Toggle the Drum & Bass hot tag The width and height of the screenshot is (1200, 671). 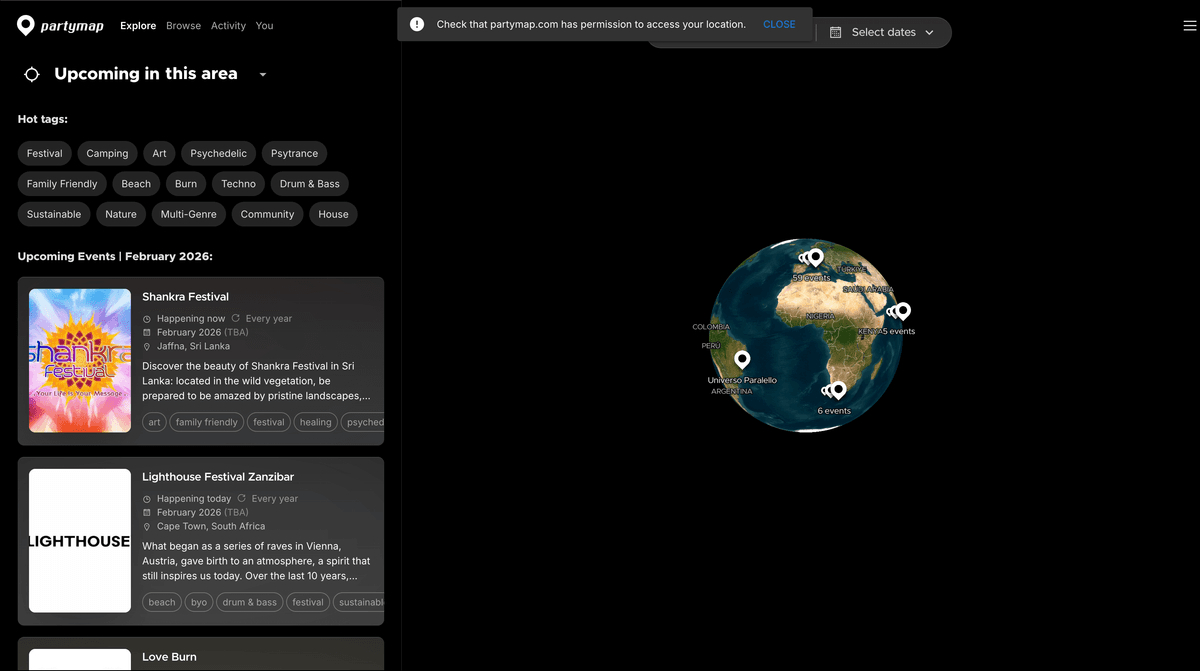pos(309,183)
